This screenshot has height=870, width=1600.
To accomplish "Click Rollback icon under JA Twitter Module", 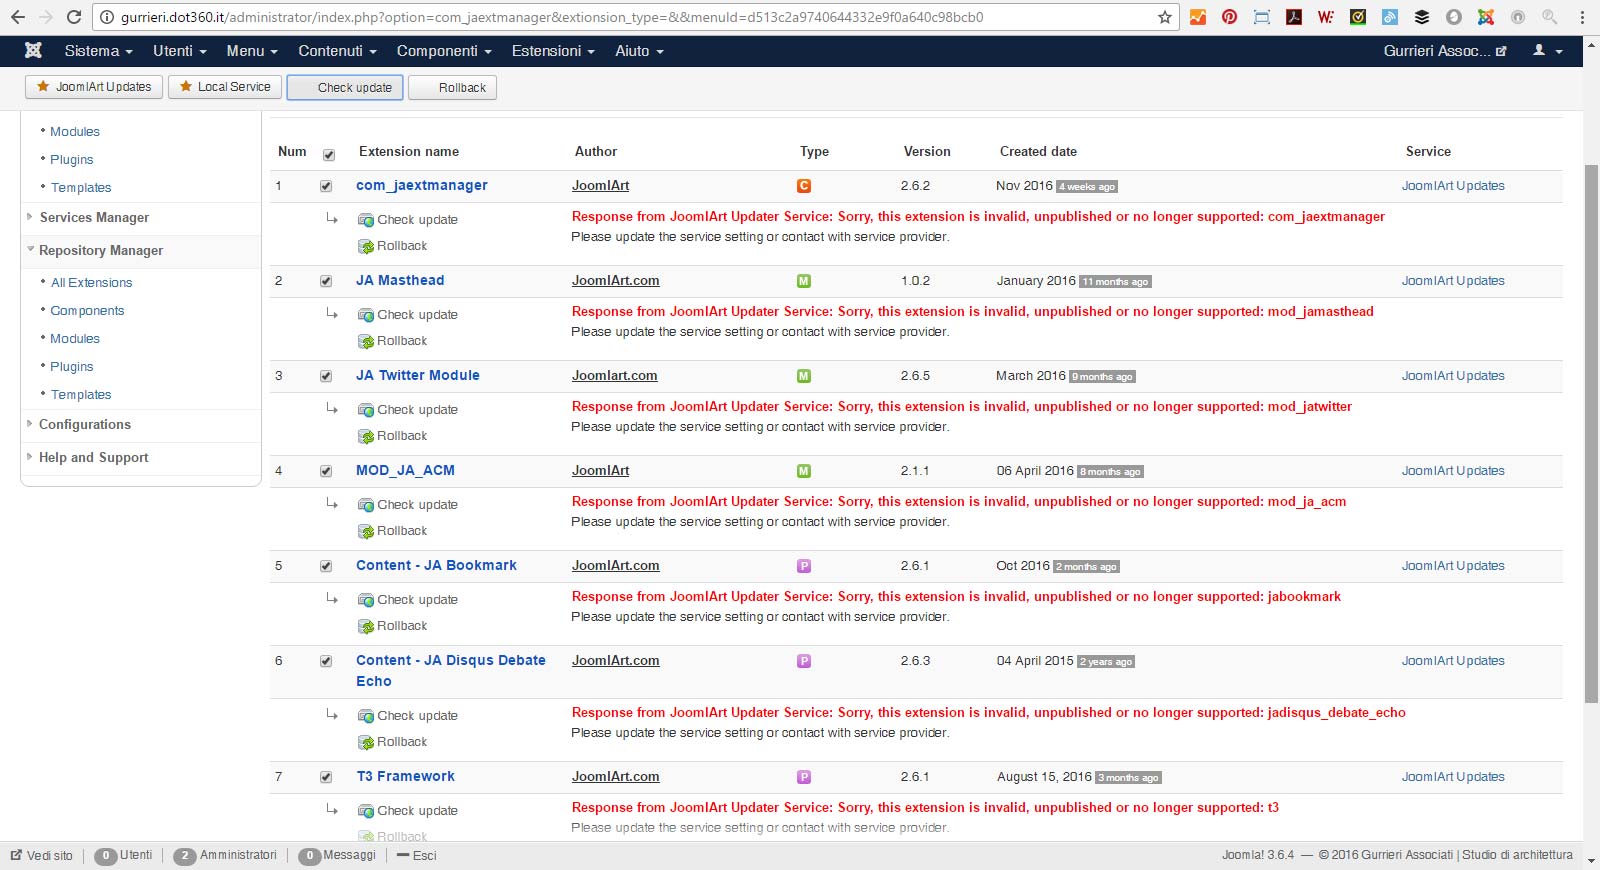I will (366, 436).
